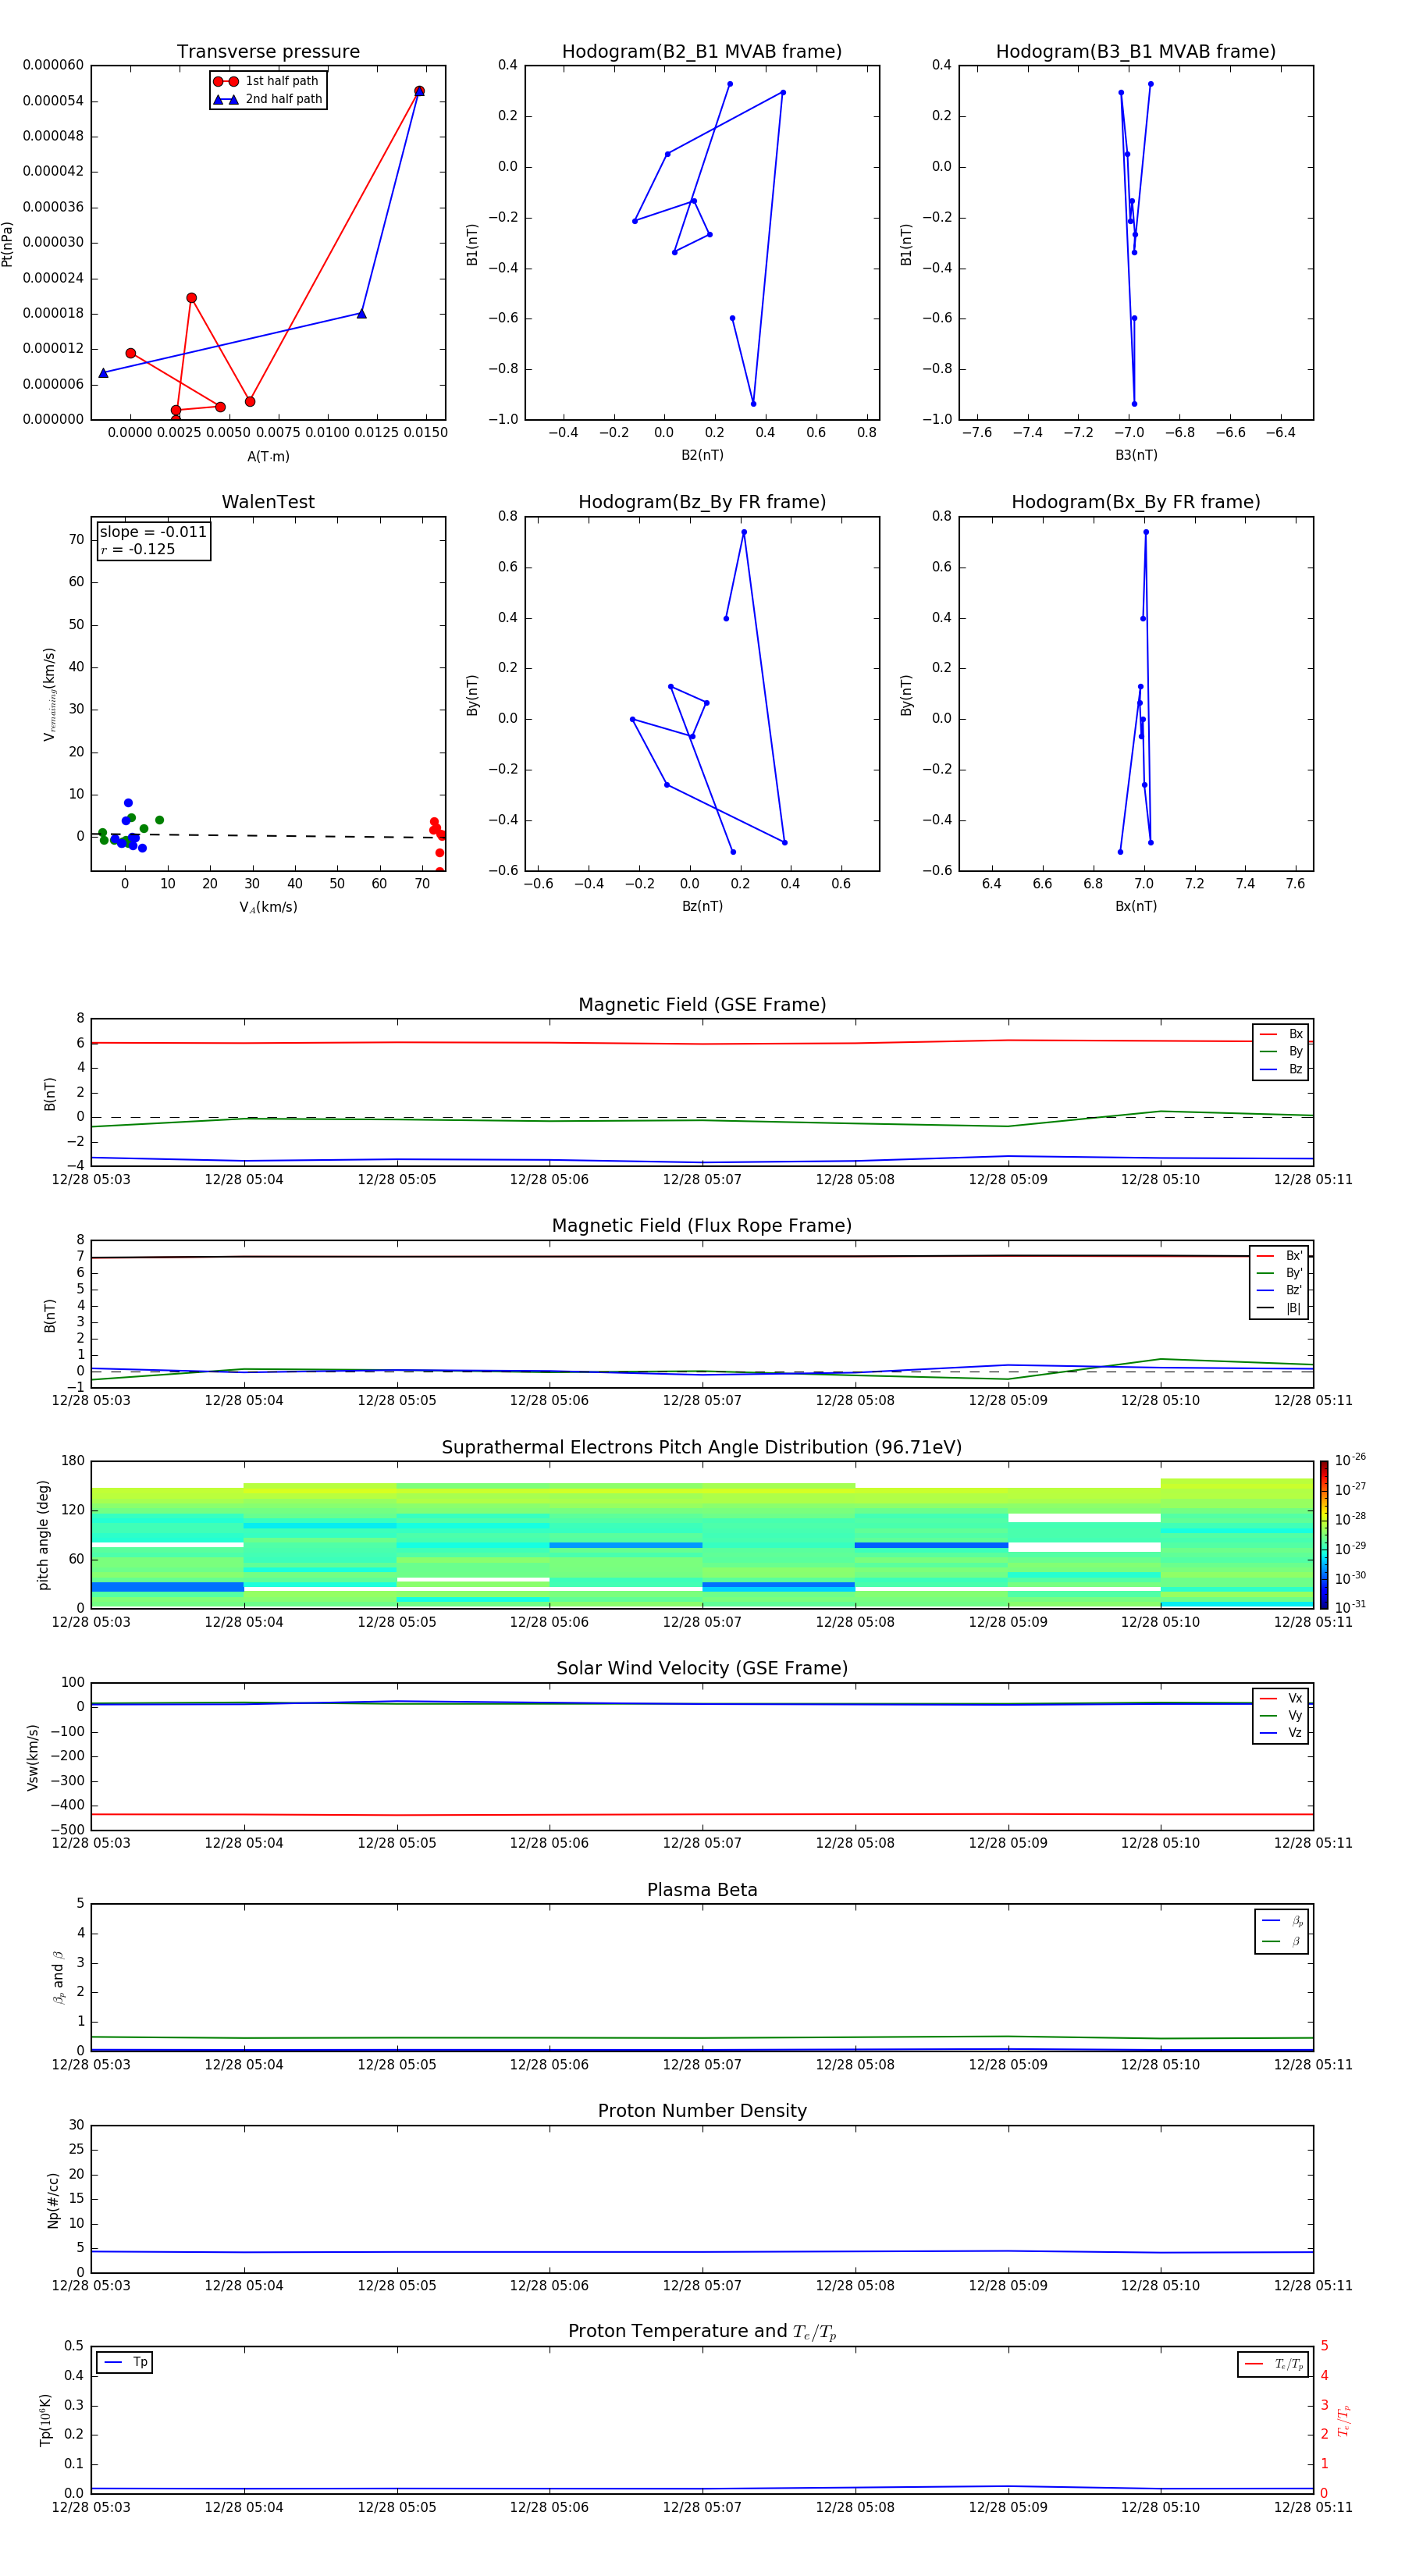1405x2576 pixels.
Task: Click the Tp legend entry in temperature plot
Action: [126, 2363]
